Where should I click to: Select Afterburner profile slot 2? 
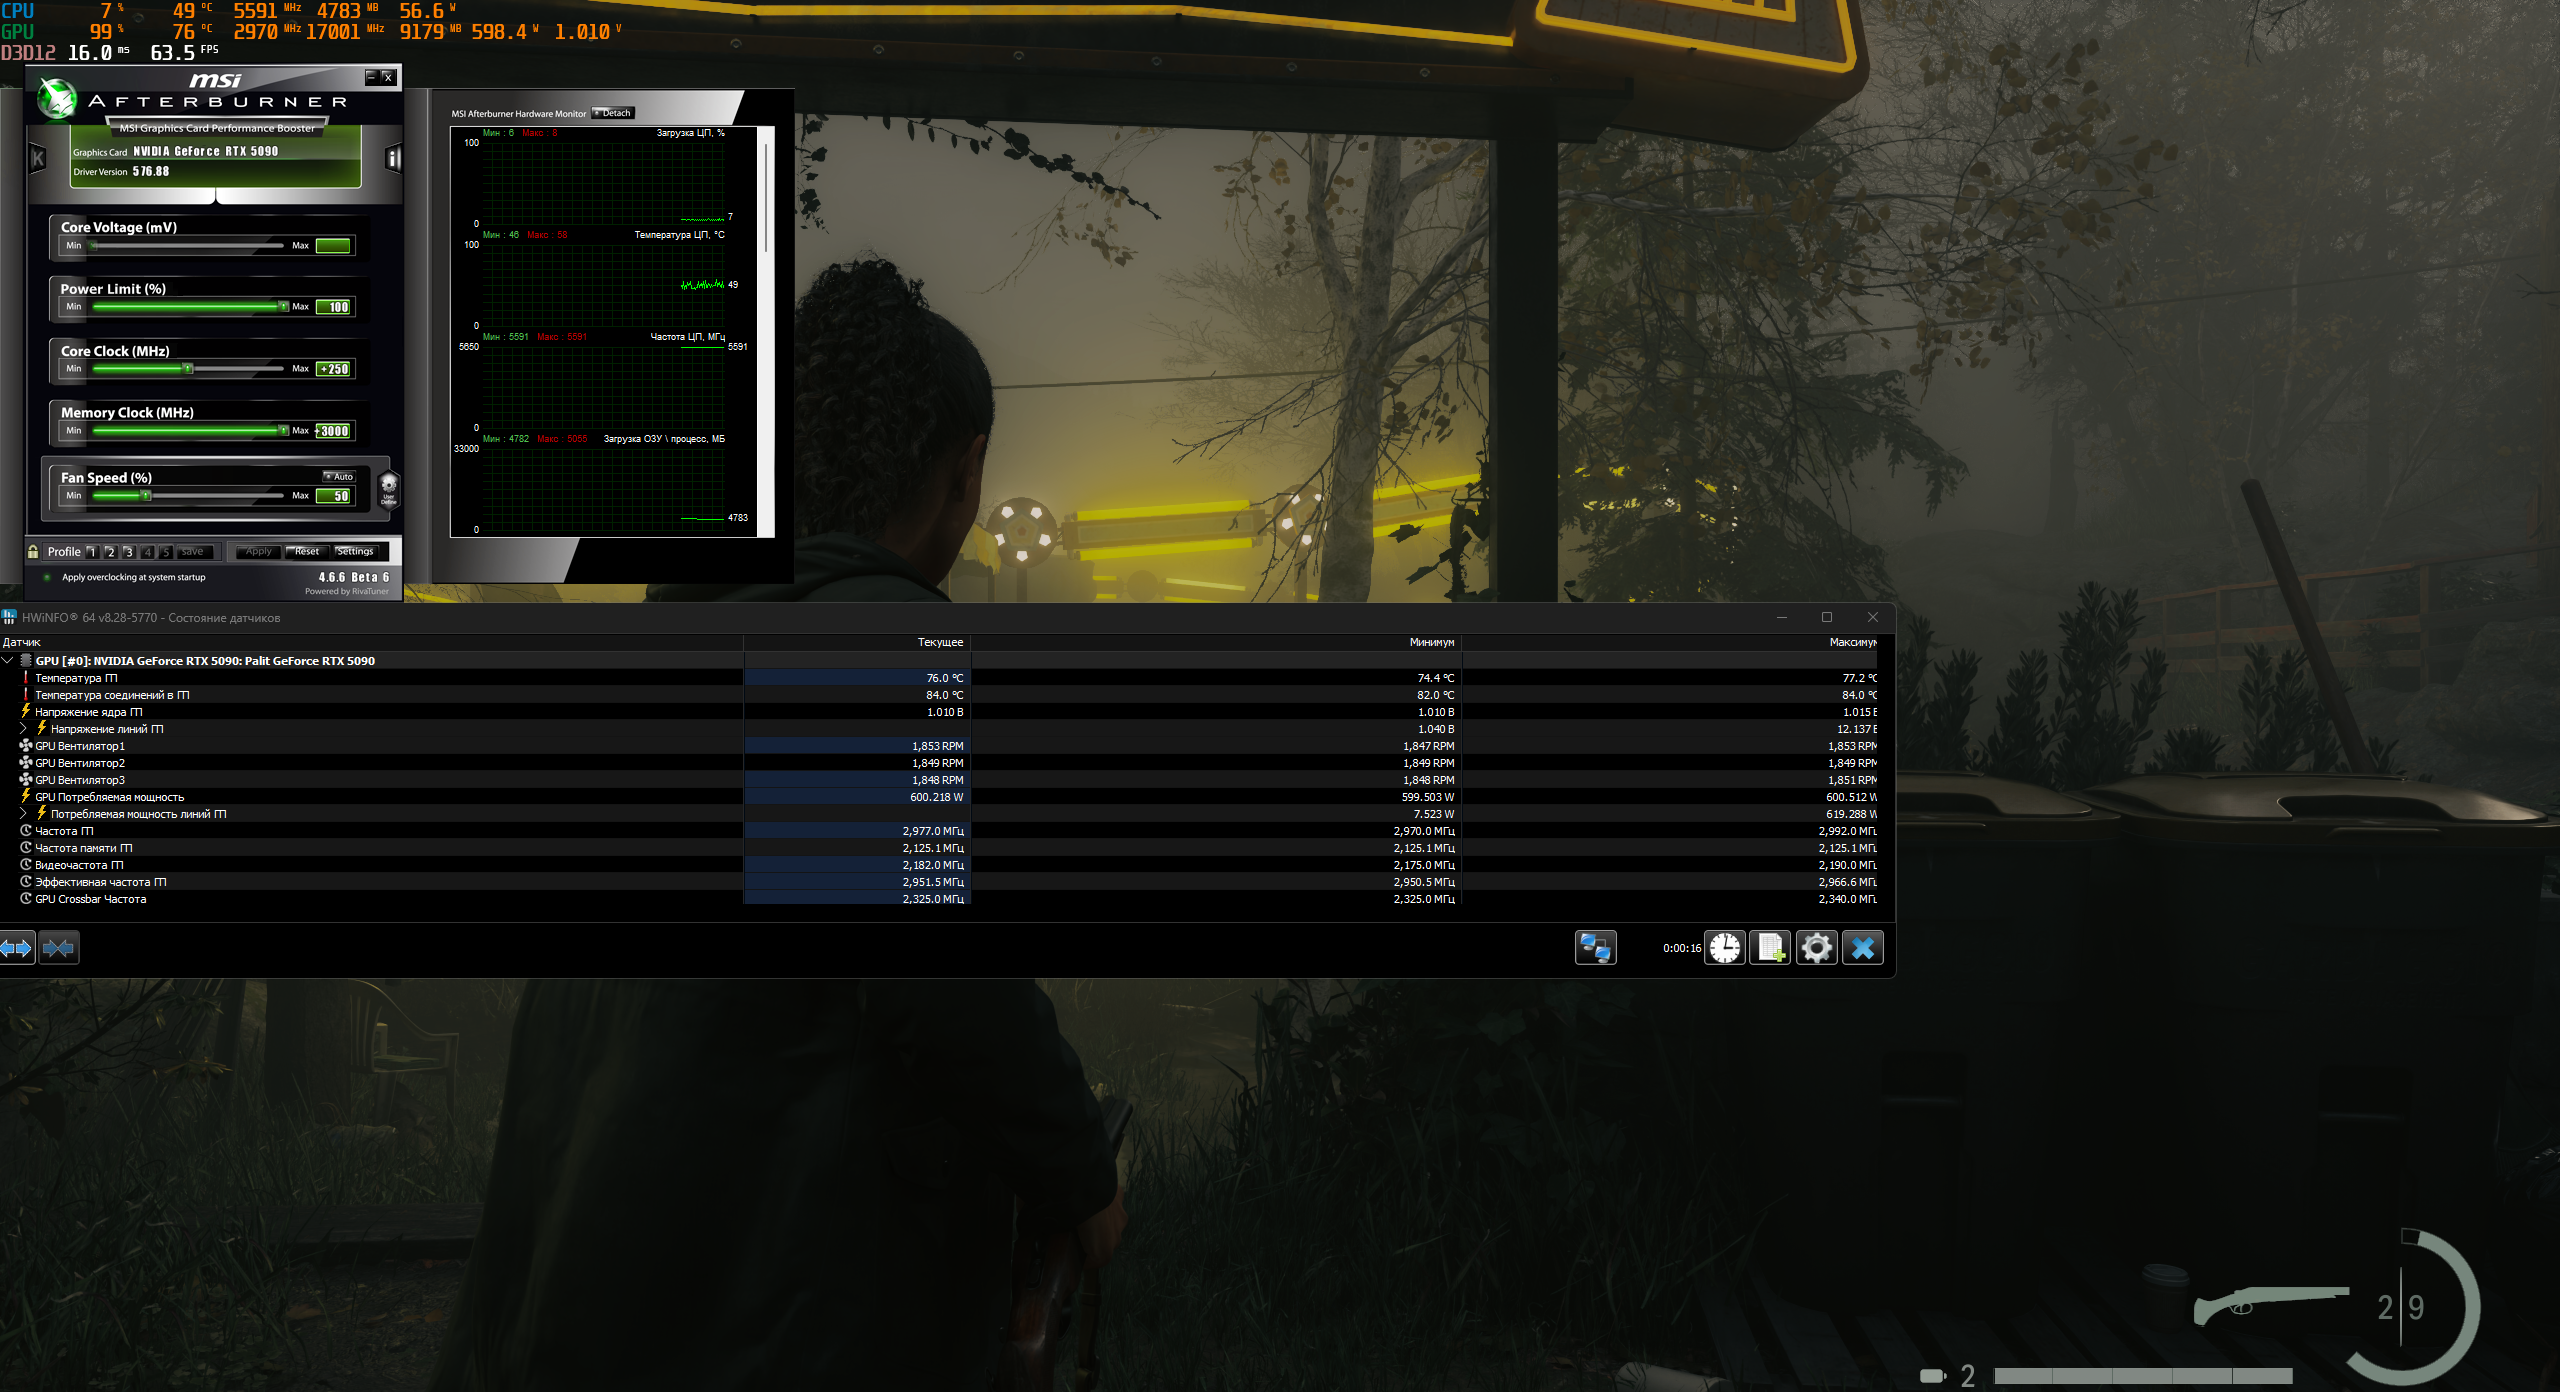[110, 551]
